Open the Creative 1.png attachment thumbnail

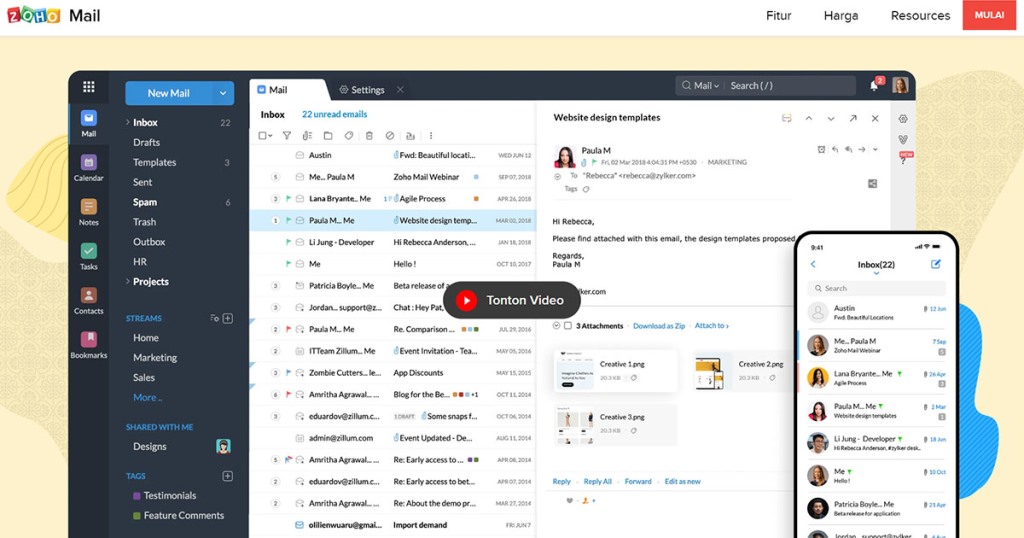[575, 372]
